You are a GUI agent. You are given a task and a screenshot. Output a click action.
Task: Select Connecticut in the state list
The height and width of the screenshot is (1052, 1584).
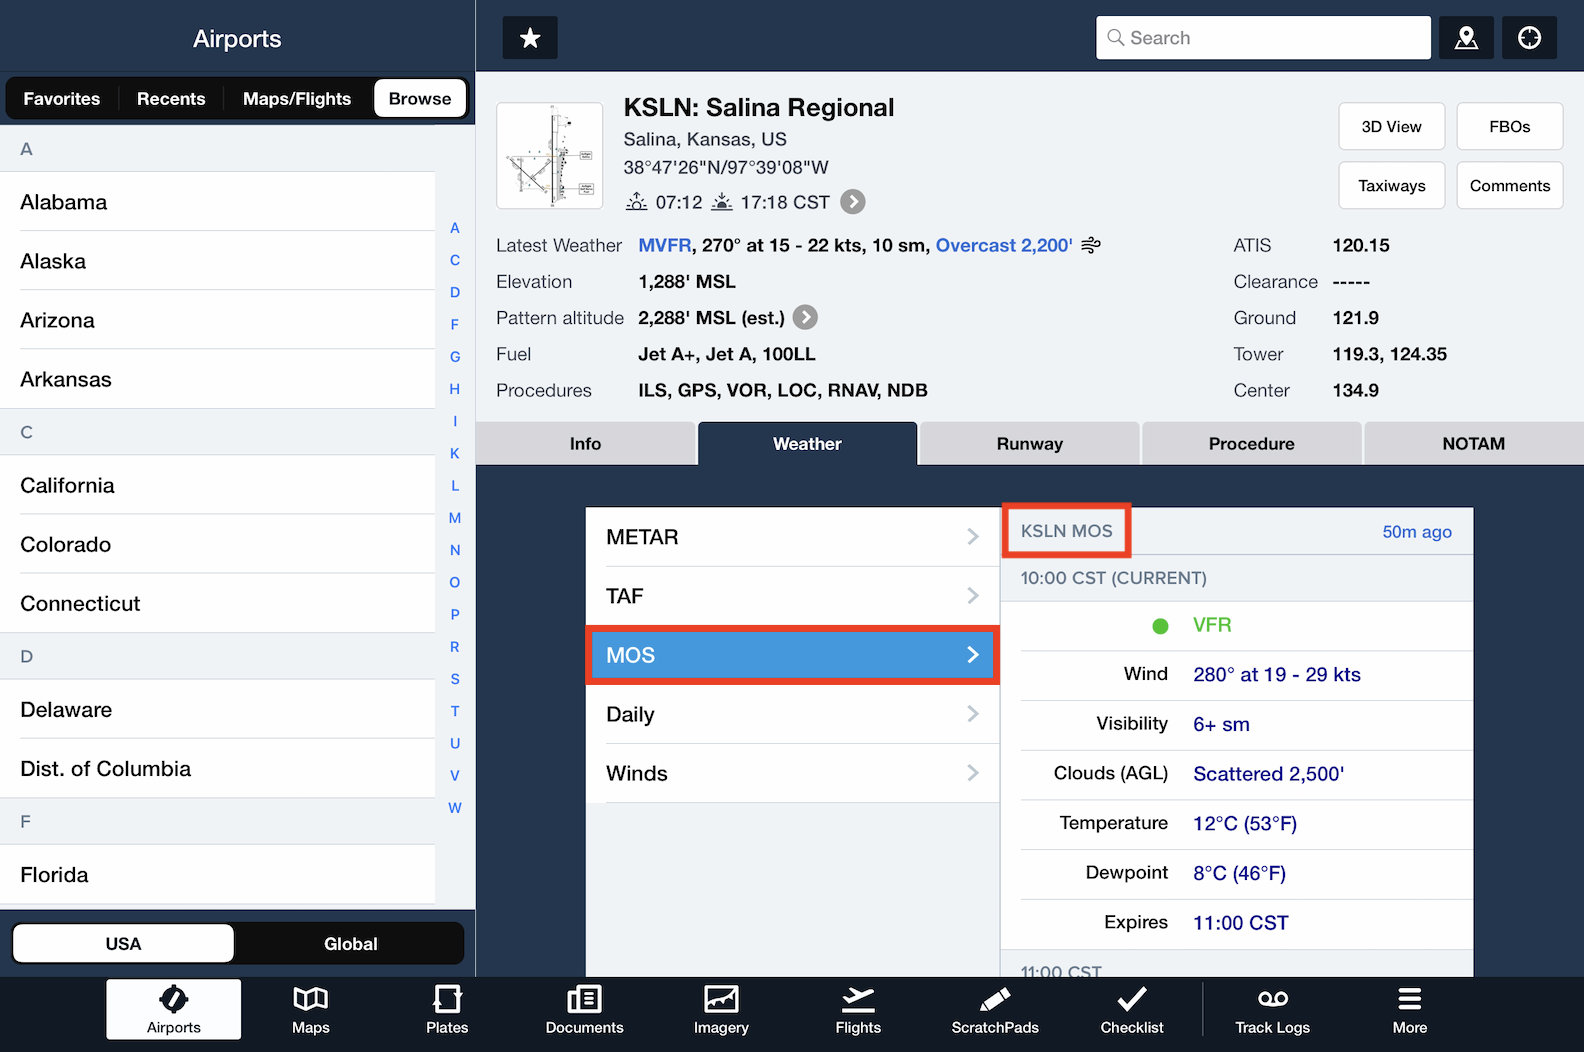[218, 603]
